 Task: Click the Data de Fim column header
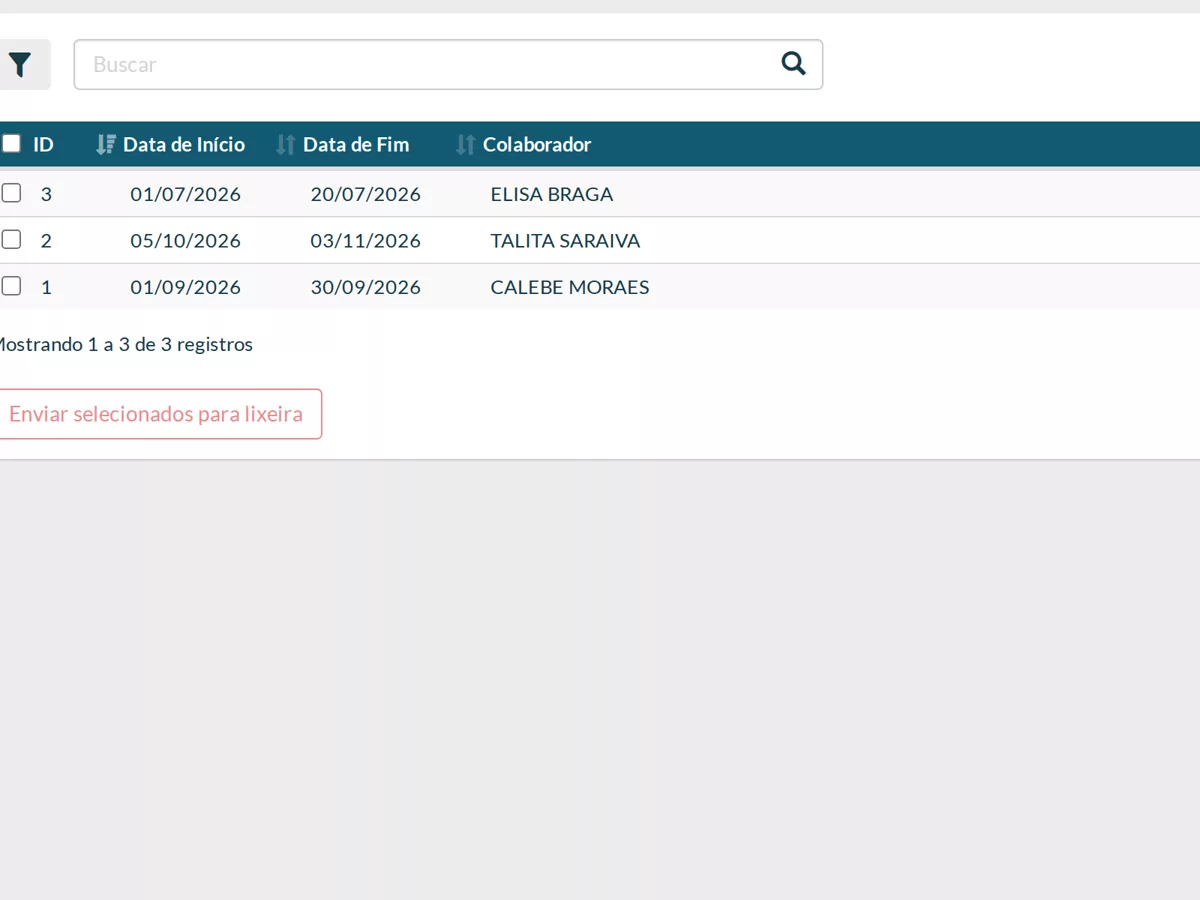[x=356, y=145]
